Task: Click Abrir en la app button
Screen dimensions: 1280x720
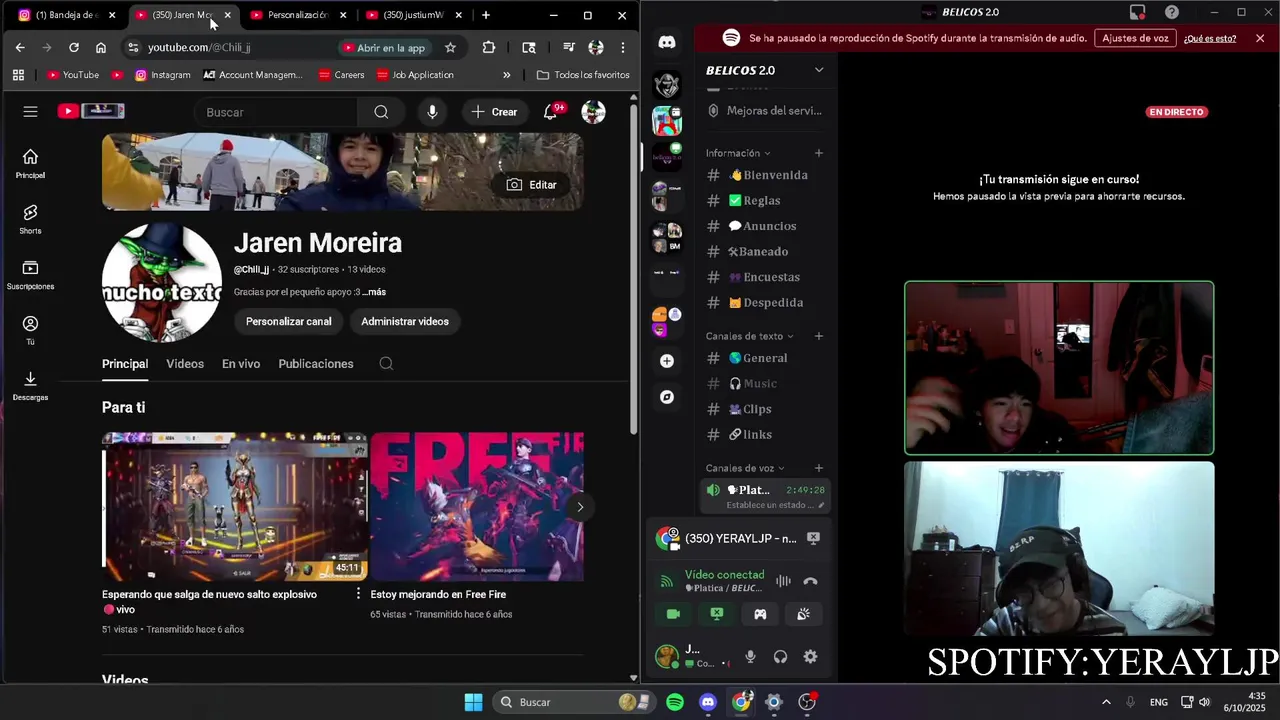Action: (x=384, y=47)
